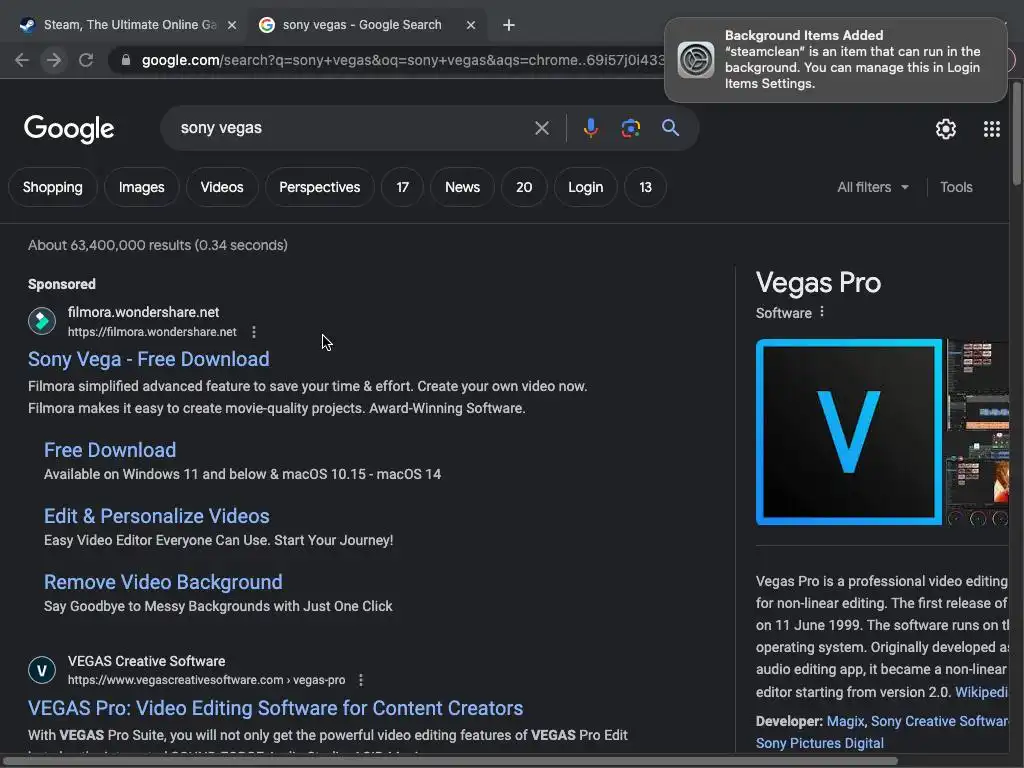
Task: Filter results by Videos
Action: point(222,187)
